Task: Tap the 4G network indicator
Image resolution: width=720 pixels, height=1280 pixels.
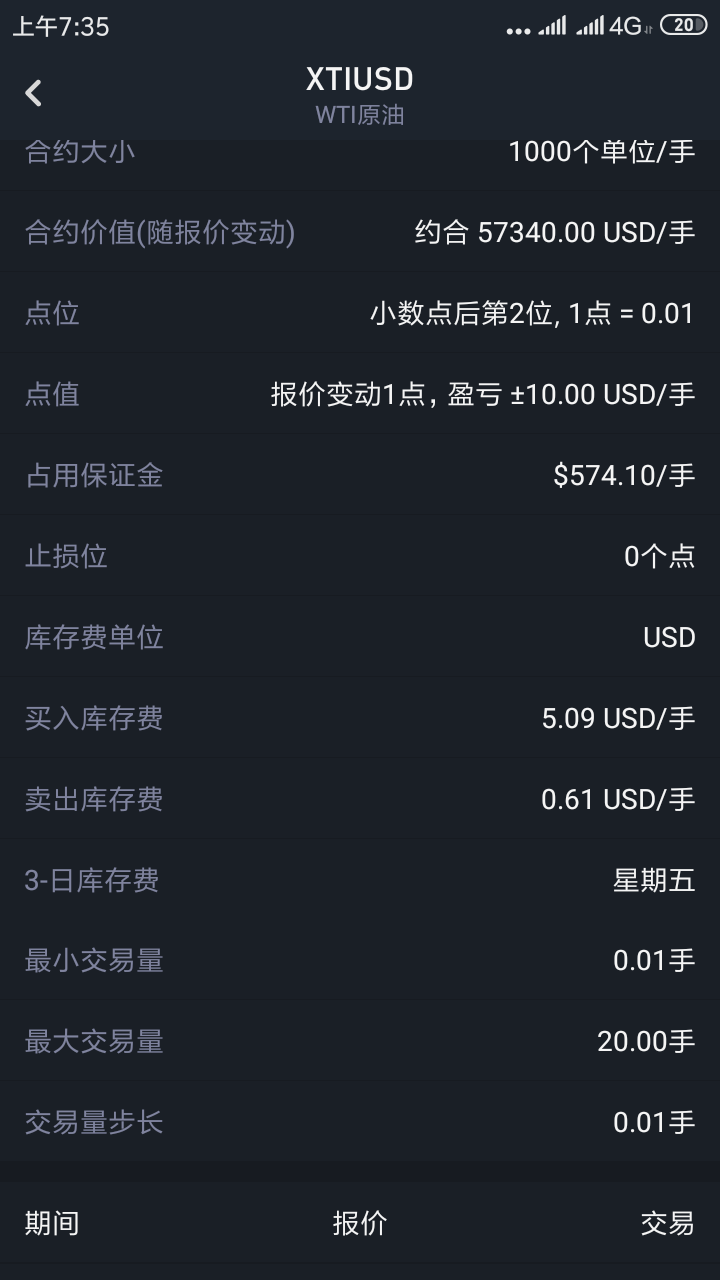Action: point(626,26)
